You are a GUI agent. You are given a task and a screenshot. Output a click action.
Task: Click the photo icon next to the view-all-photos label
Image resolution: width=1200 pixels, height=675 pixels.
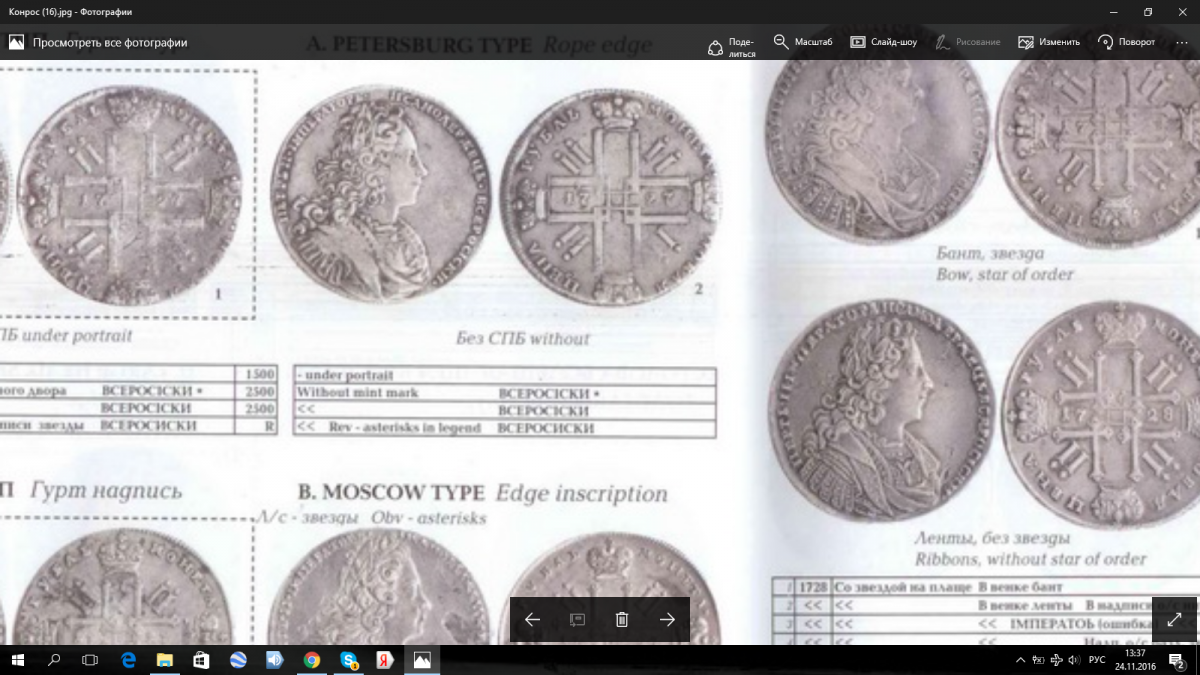tap(16, 42)
